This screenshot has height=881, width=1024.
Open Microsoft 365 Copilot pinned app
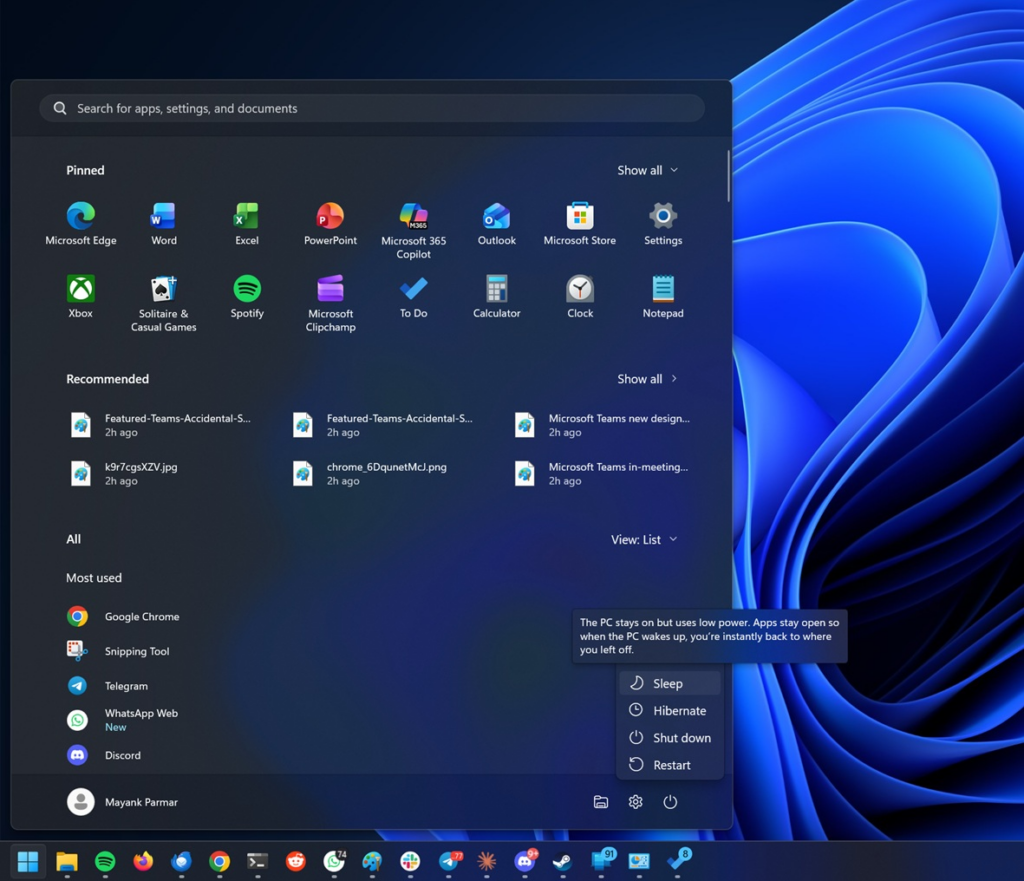click(x=413, y=231)
